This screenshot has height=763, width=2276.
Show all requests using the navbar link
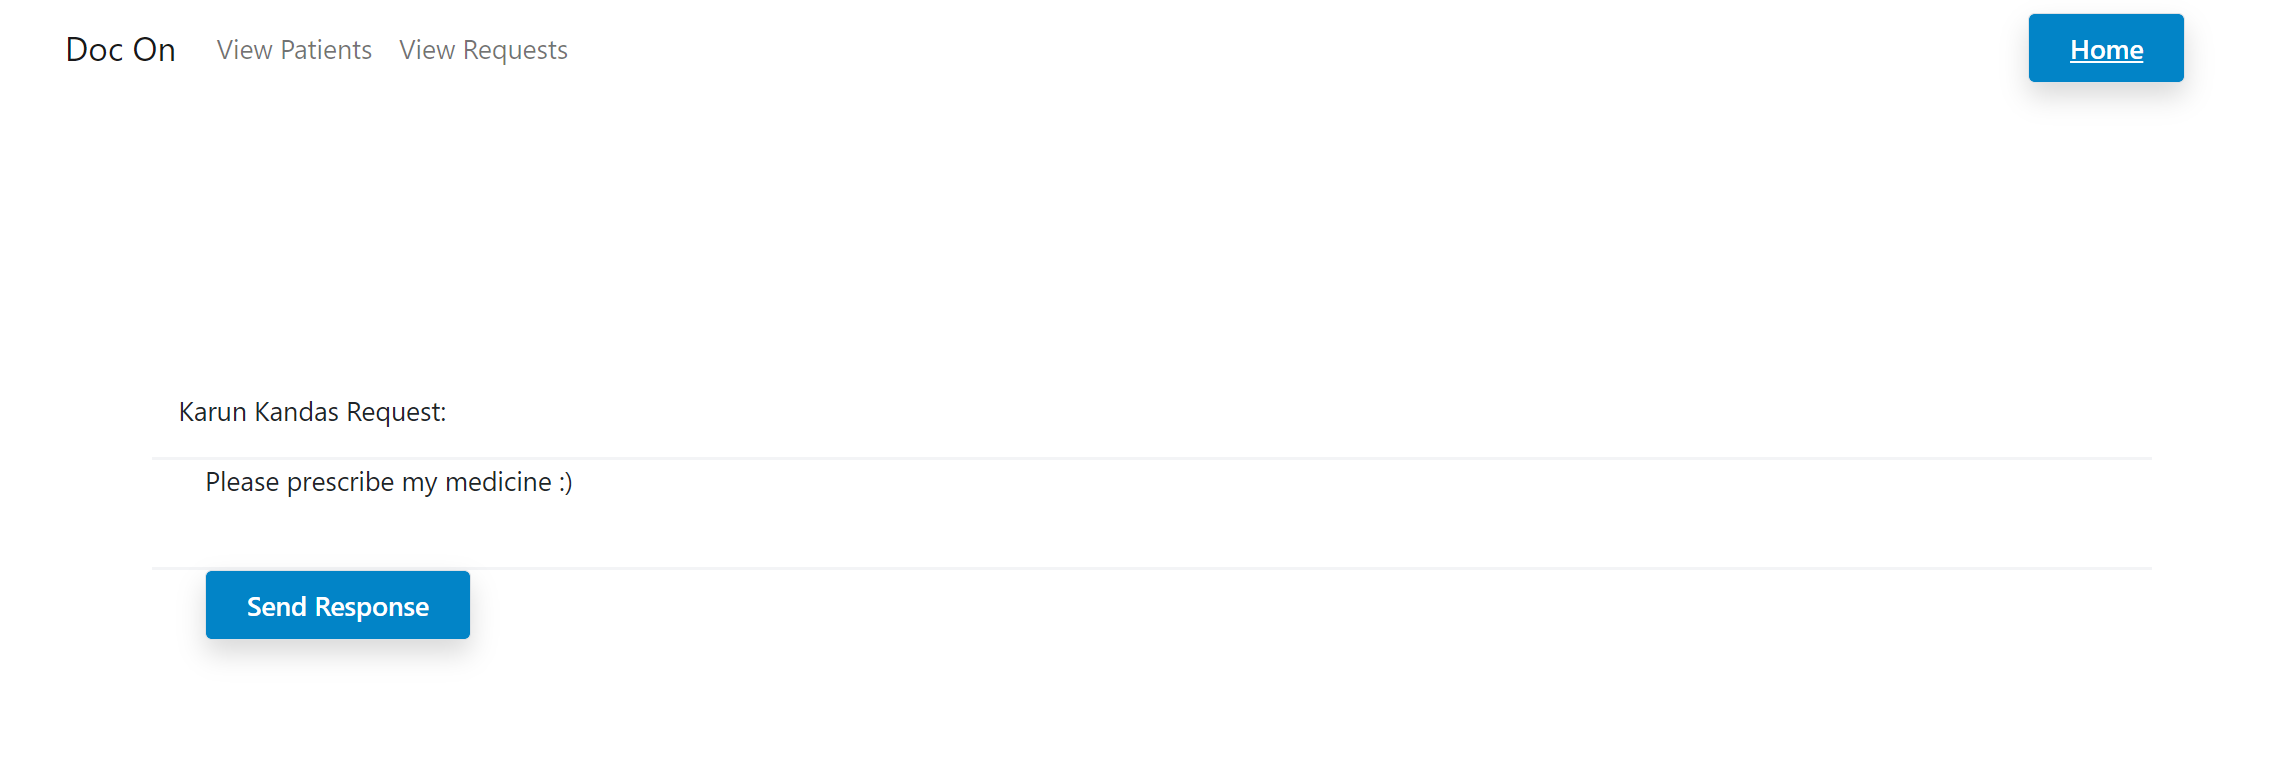tap(483, 50)
